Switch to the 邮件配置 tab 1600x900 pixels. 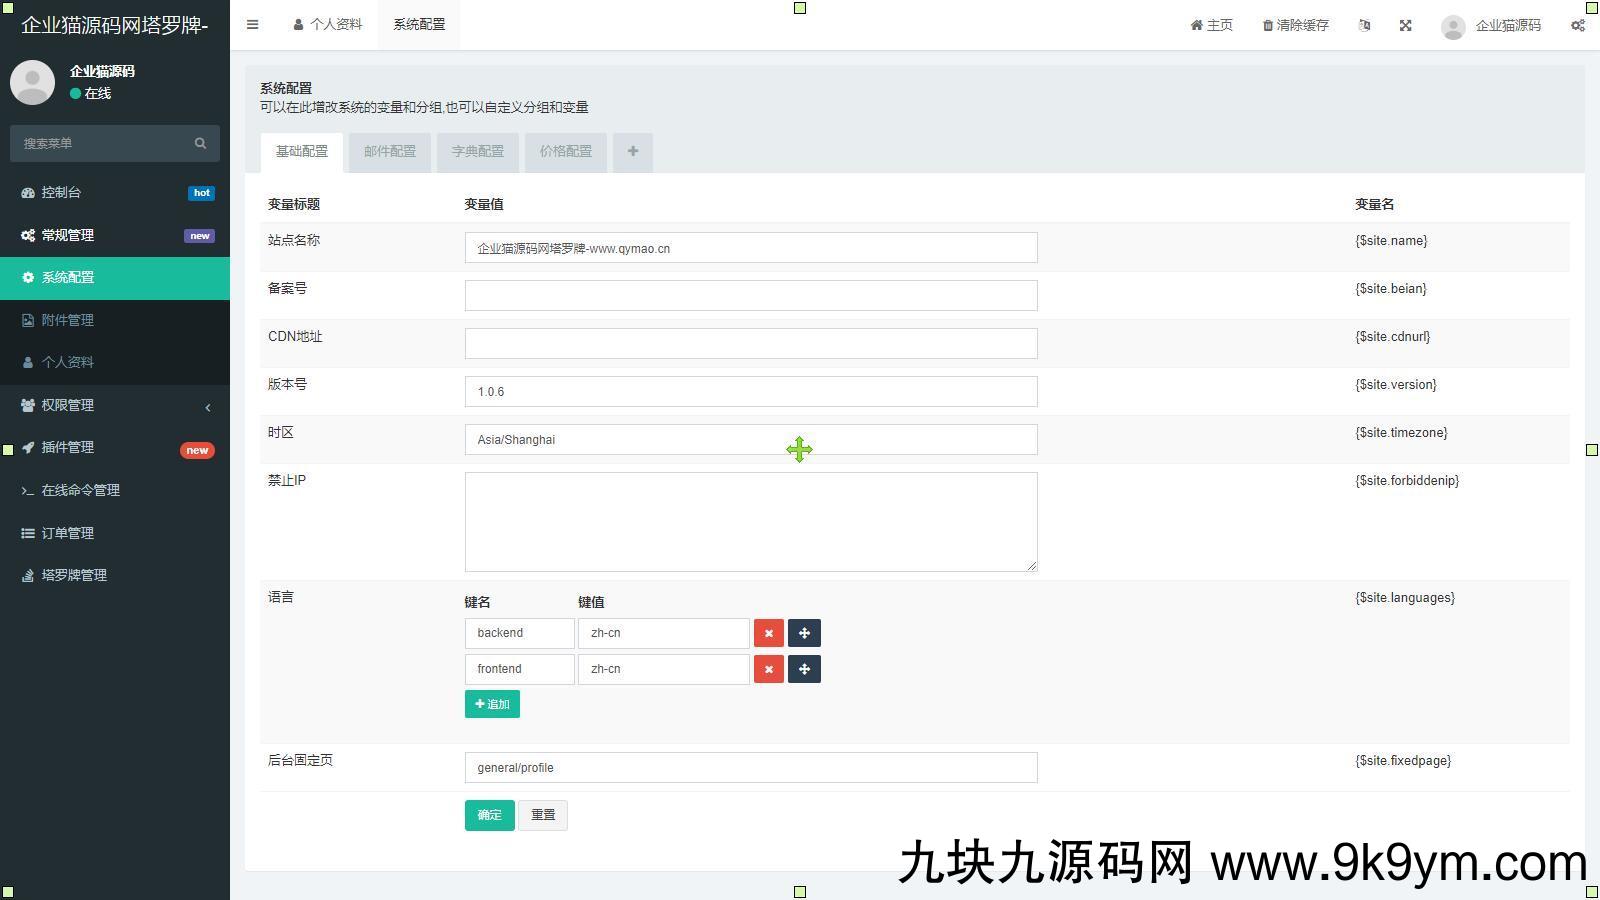[x=389, y=152]
